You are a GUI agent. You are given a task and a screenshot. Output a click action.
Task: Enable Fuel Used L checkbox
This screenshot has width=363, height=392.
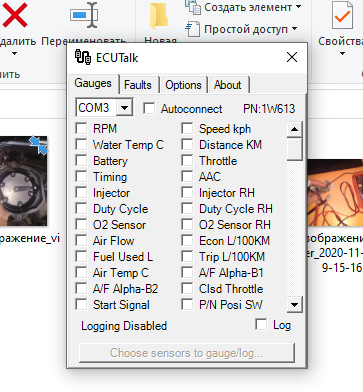(x=81, y=256)
